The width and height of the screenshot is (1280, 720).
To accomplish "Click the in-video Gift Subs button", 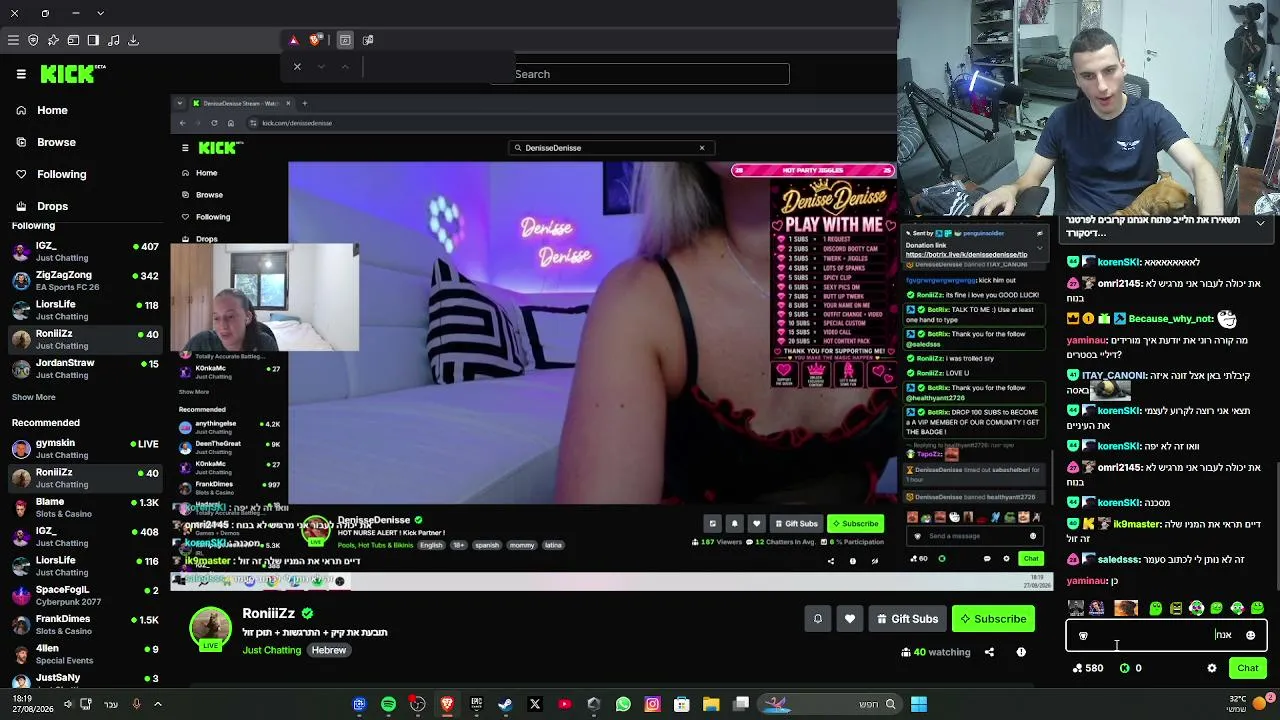I will coord(795,524).
